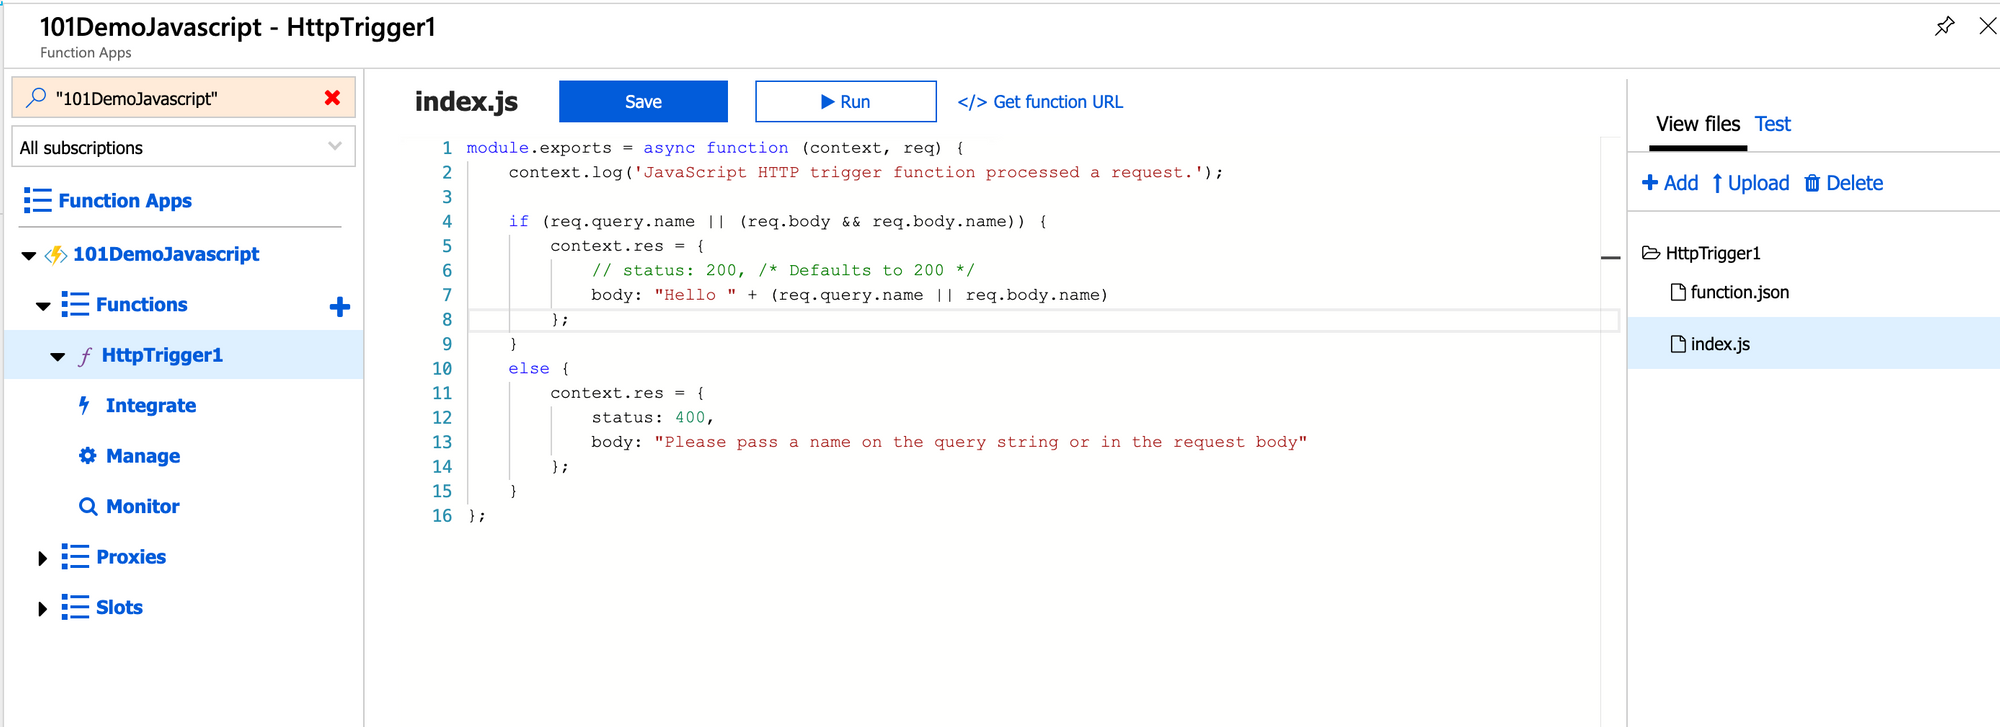This screenshot has height=727, width=2000.
Task: Click the "Please pass a name" string
Action: [981, 442]
